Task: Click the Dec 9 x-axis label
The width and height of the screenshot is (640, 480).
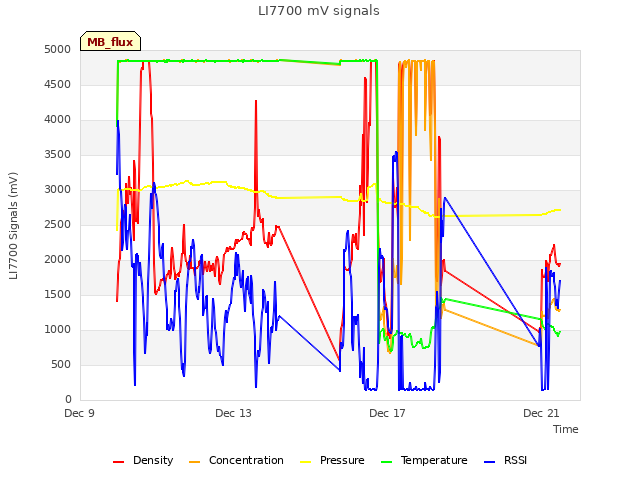Action: pyautogui.click(x=80, y=413)
